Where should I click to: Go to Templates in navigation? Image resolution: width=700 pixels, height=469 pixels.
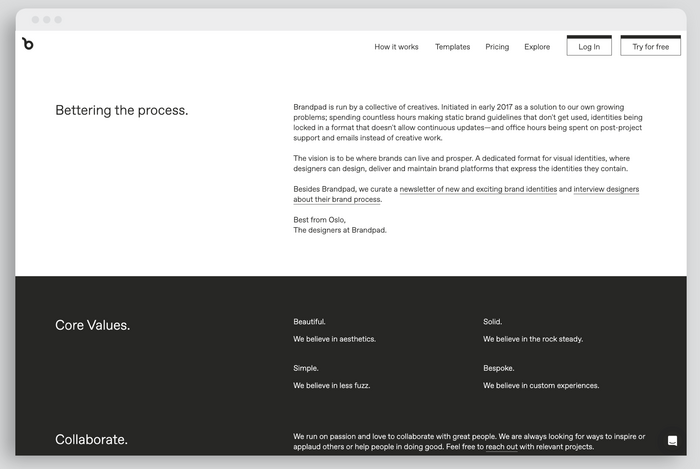452,47
